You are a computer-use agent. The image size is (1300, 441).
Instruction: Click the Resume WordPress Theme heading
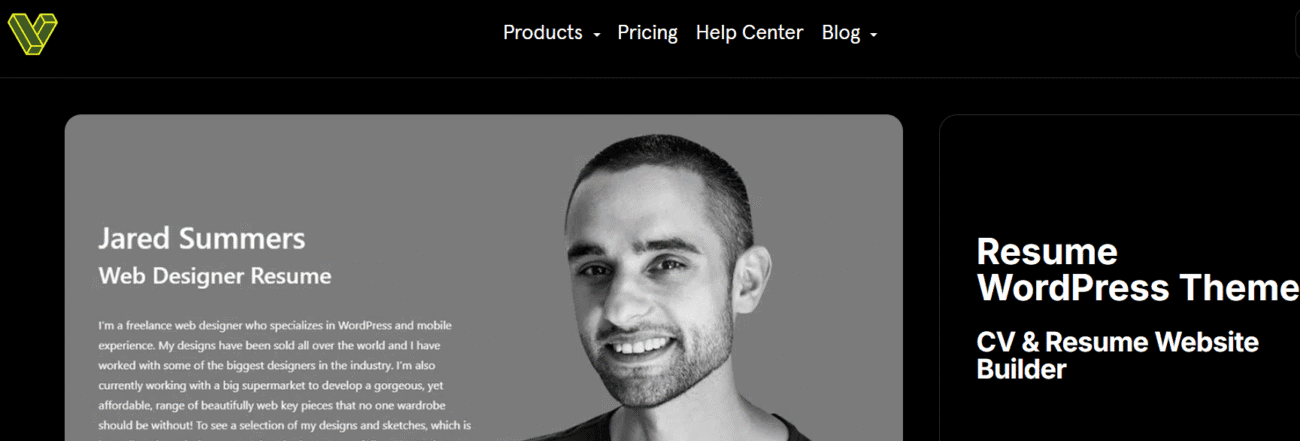tap(1138, 269)
